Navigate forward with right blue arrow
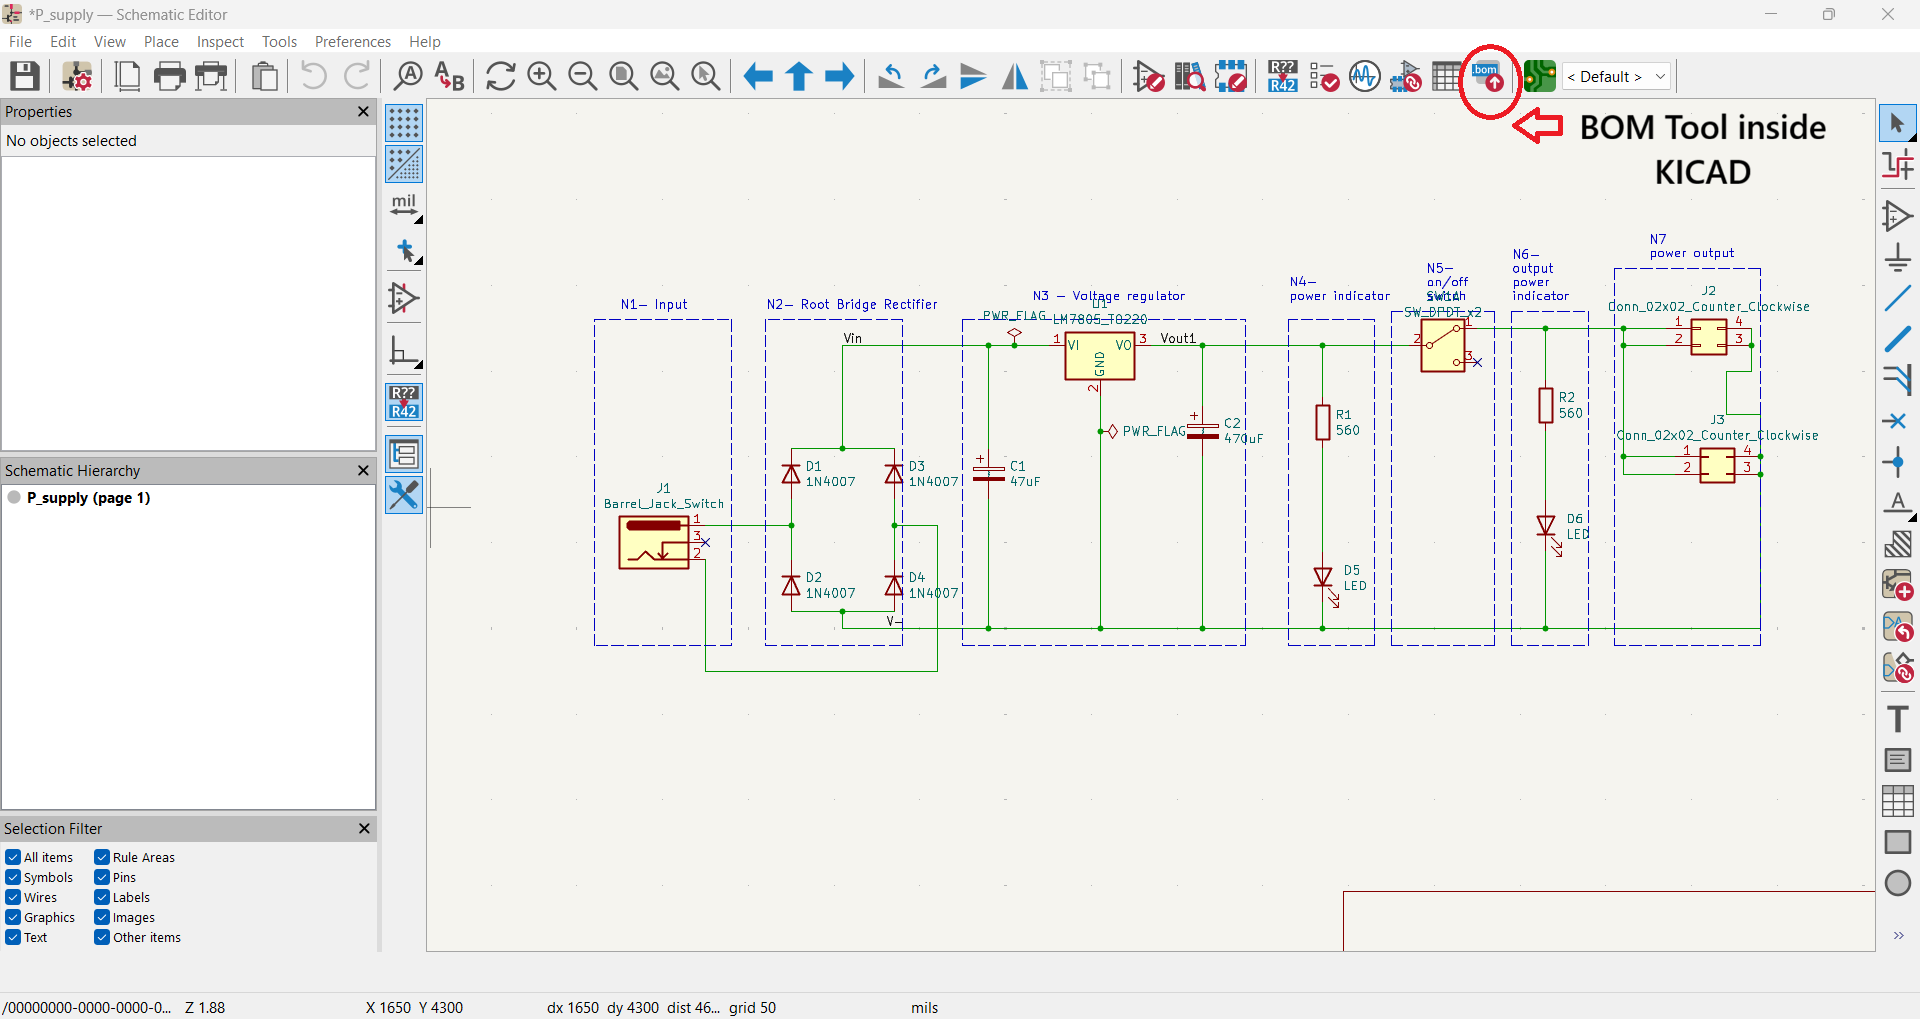 pos(840,76)
